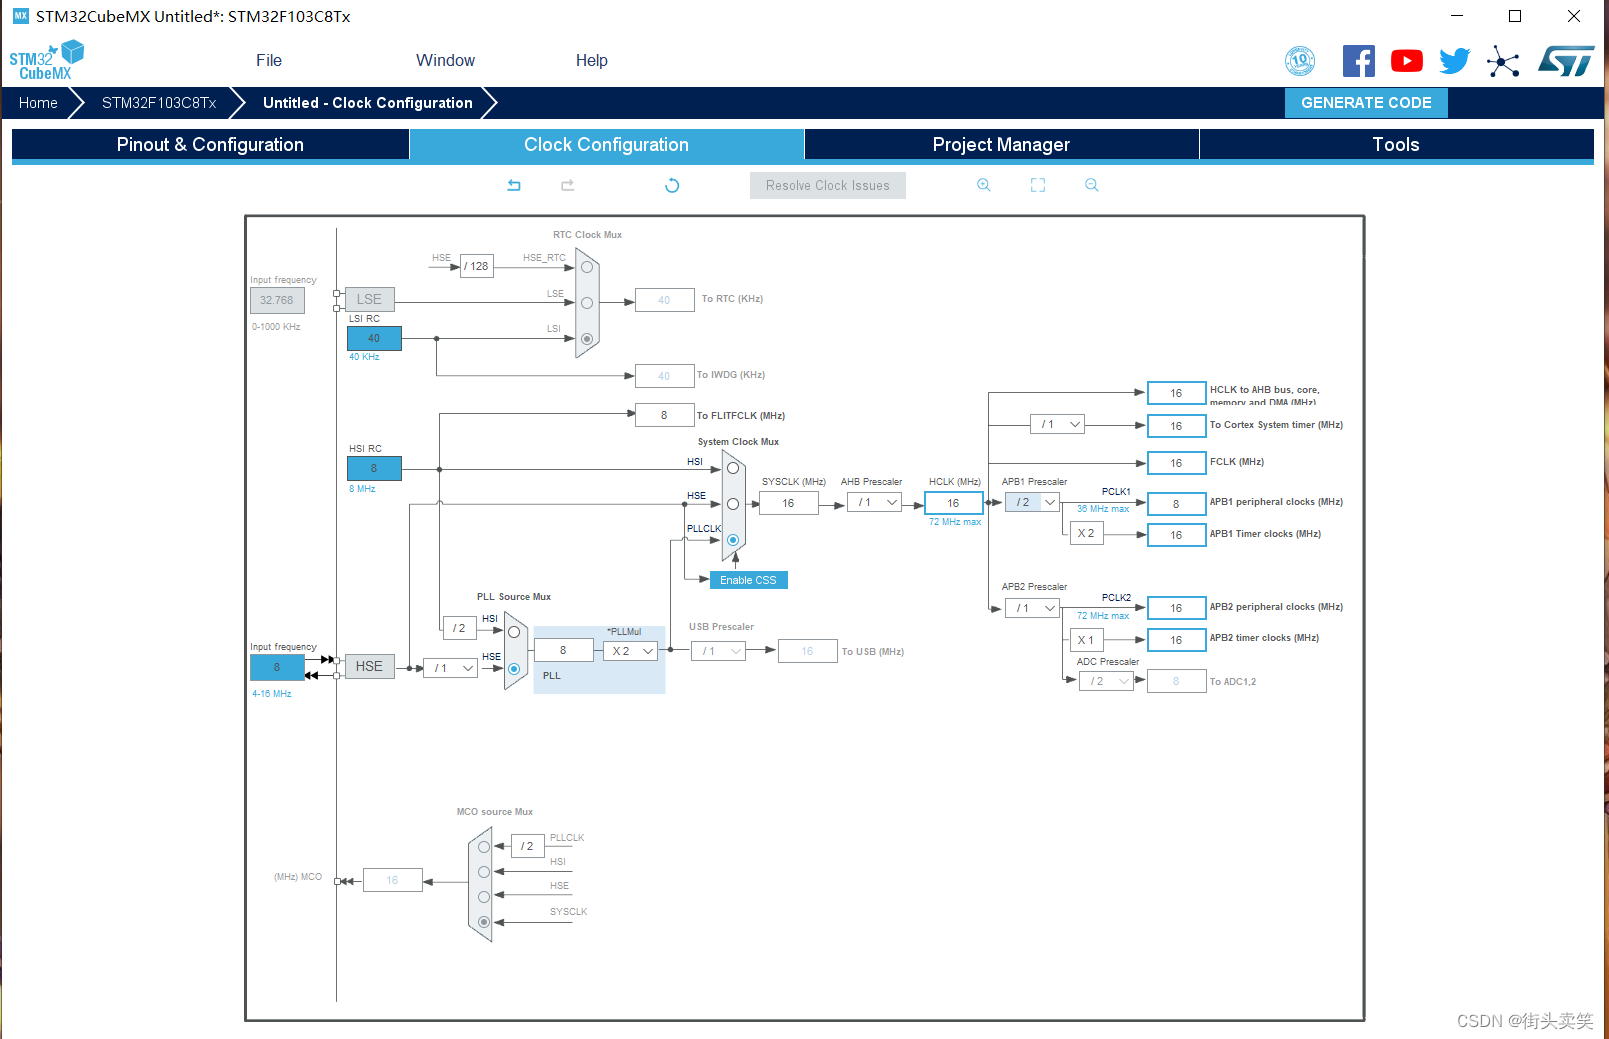This screenshot has width=1609, height=1039.
Task: Select HSI in System Clock Mux
Action: (733, 468)
